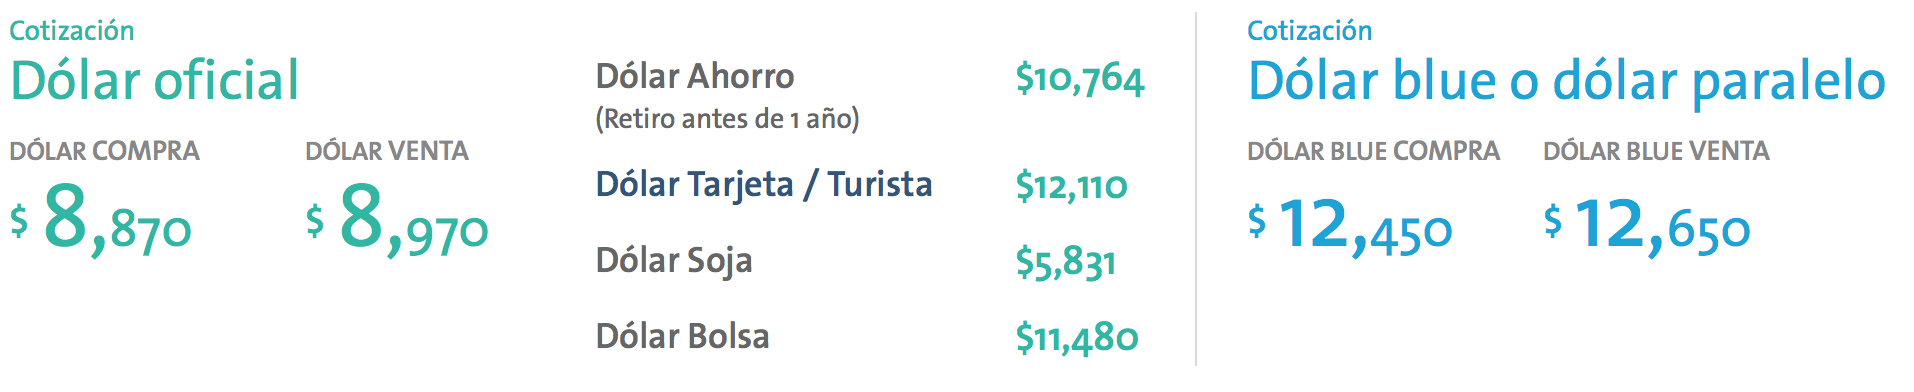Click the Dólar oficial heading
Viewport: 1914px width, 392px height.
(x=154, y=80)
